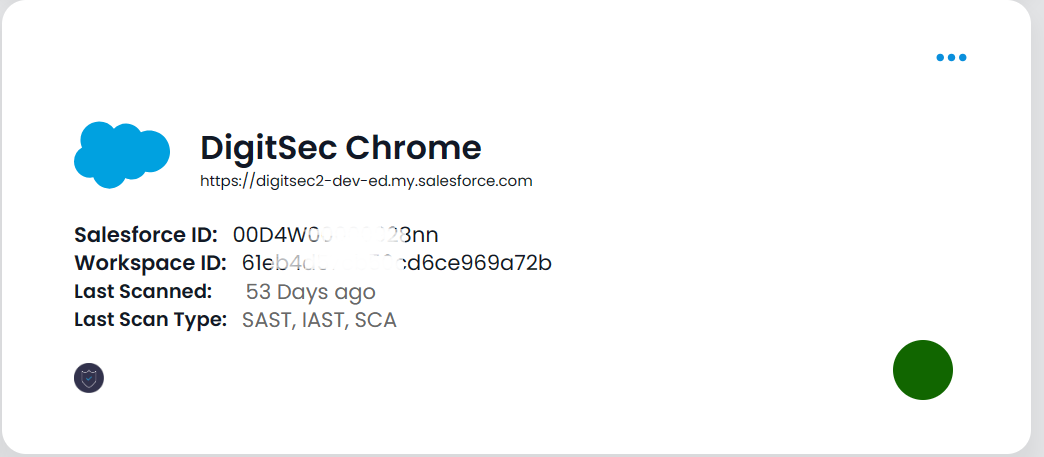The width and height of the screenshot is (1044, 457).
Task: Select the Last Scan Type label
Action: (x=150, y=320)
